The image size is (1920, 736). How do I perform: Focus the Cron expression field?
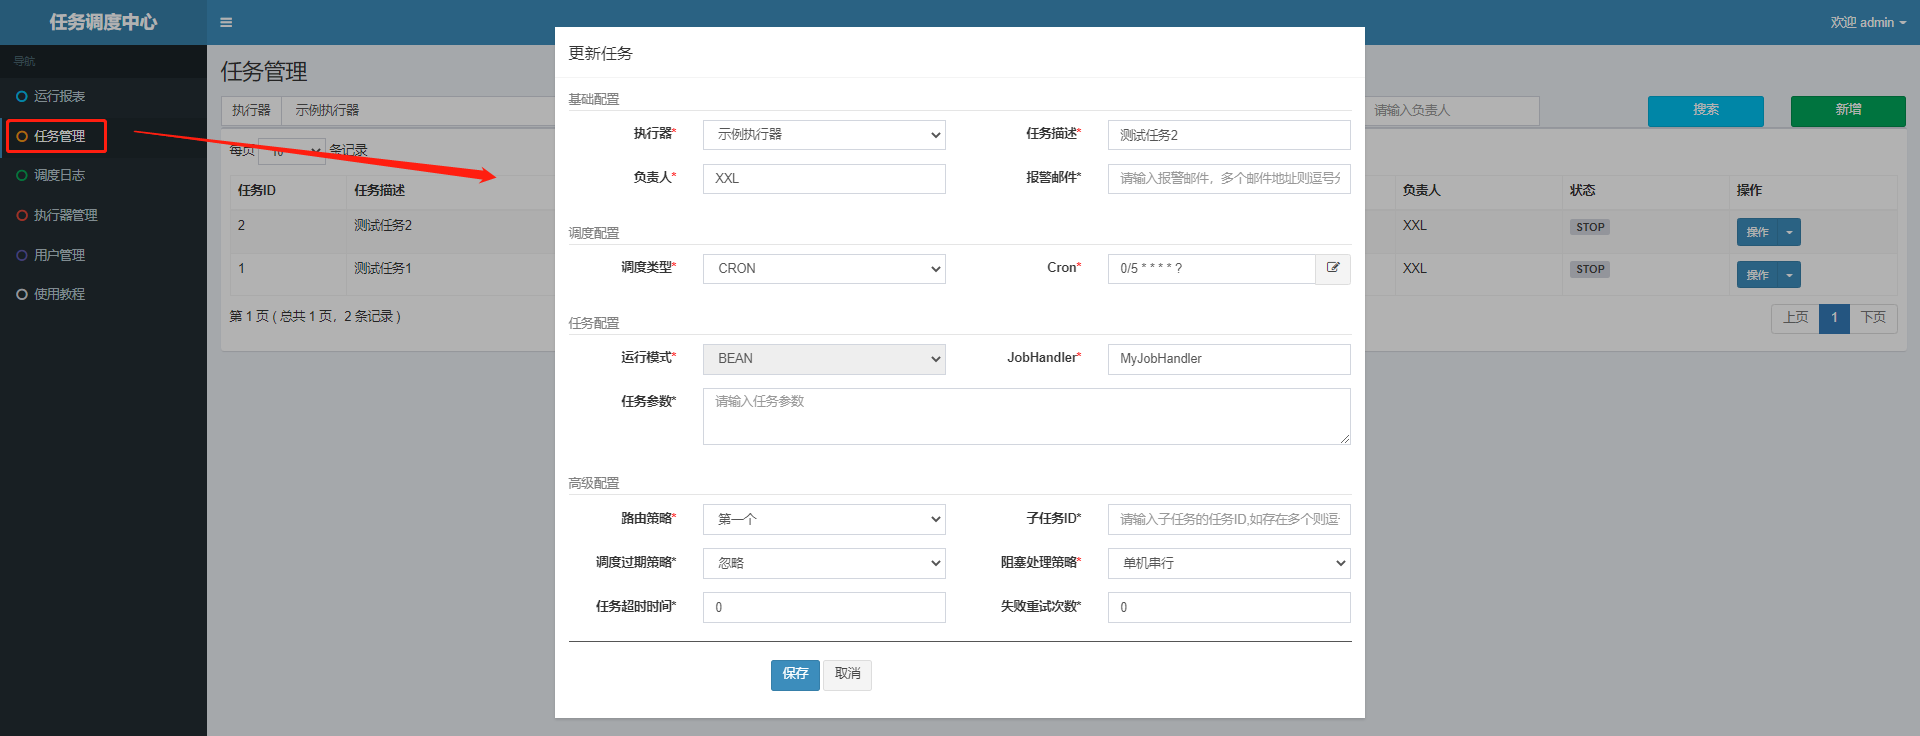pyautogui.click(x=1211, y=269)
